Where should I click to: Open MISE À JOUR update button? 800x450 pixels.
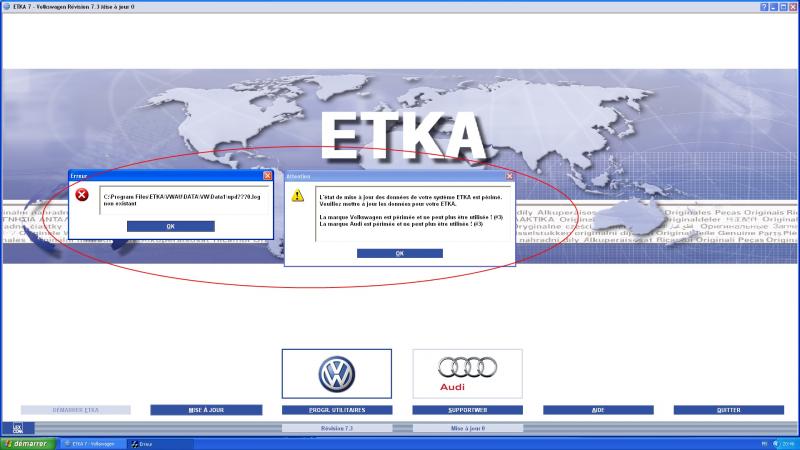(206, 410)
